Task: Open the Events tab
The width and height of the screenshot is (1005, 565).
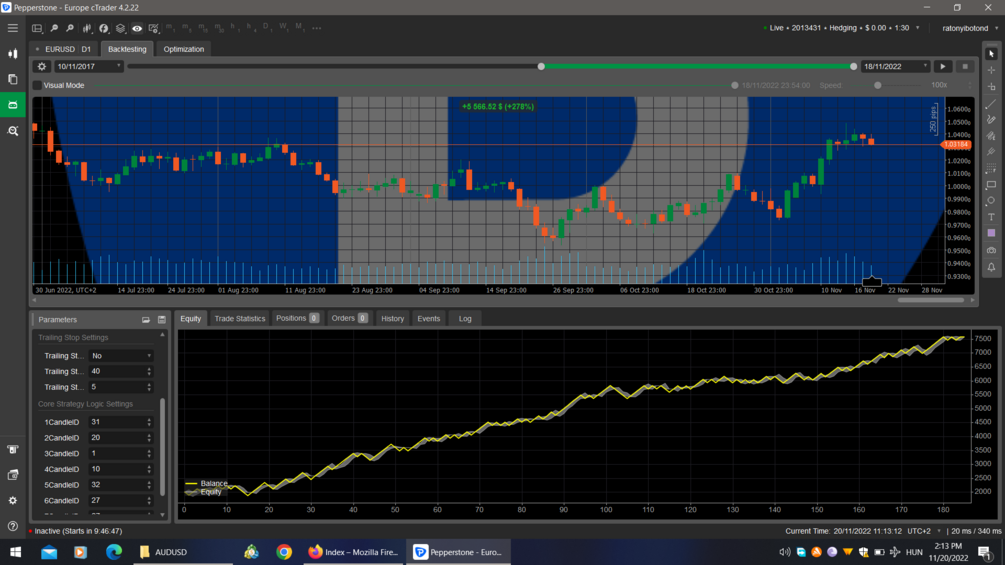Action: [428, 318]
